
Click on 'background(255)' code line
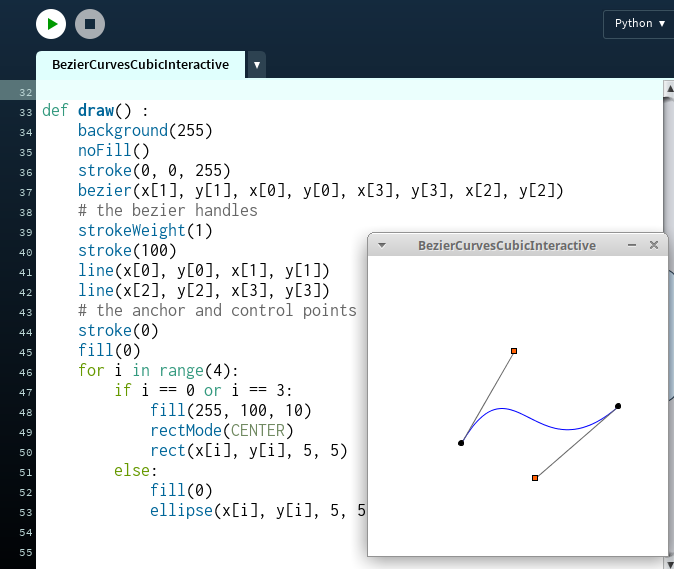coord(145,131)
